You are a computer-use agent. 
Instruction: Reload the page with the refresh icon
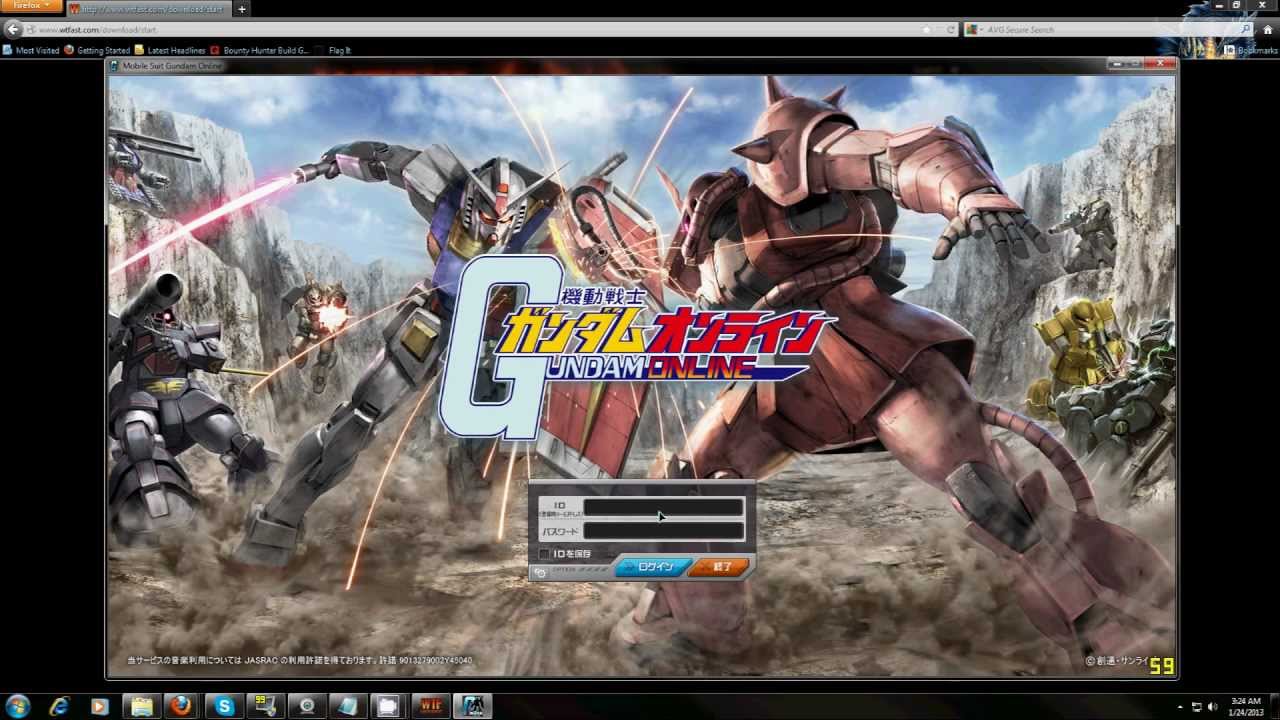950,30
